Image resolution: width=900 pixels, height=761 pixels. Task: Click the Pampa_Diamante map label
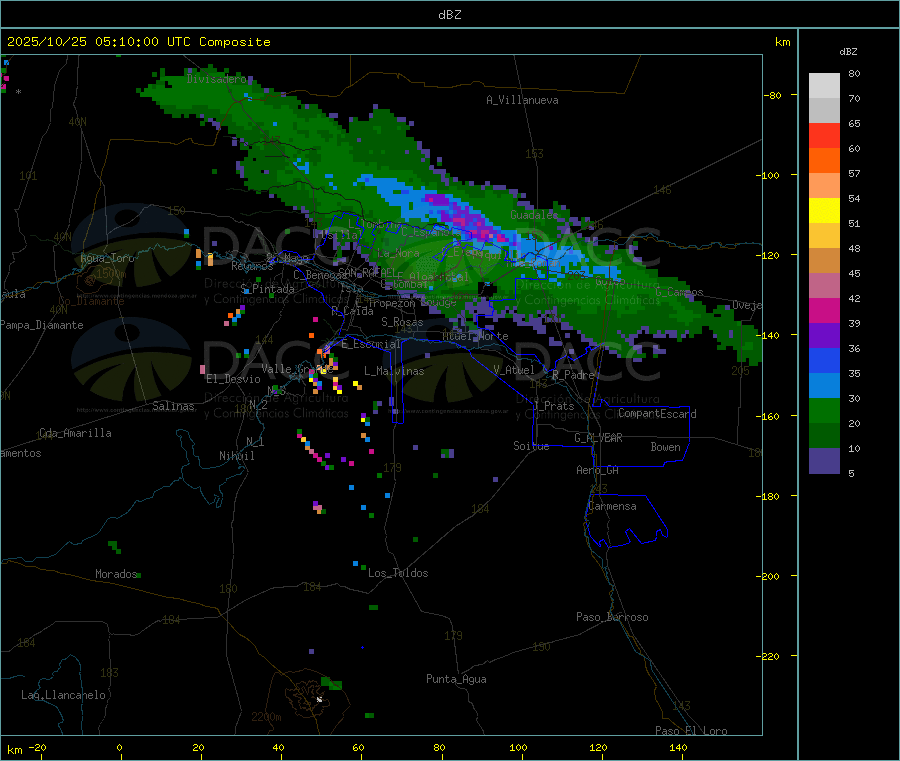coord(41,325)
